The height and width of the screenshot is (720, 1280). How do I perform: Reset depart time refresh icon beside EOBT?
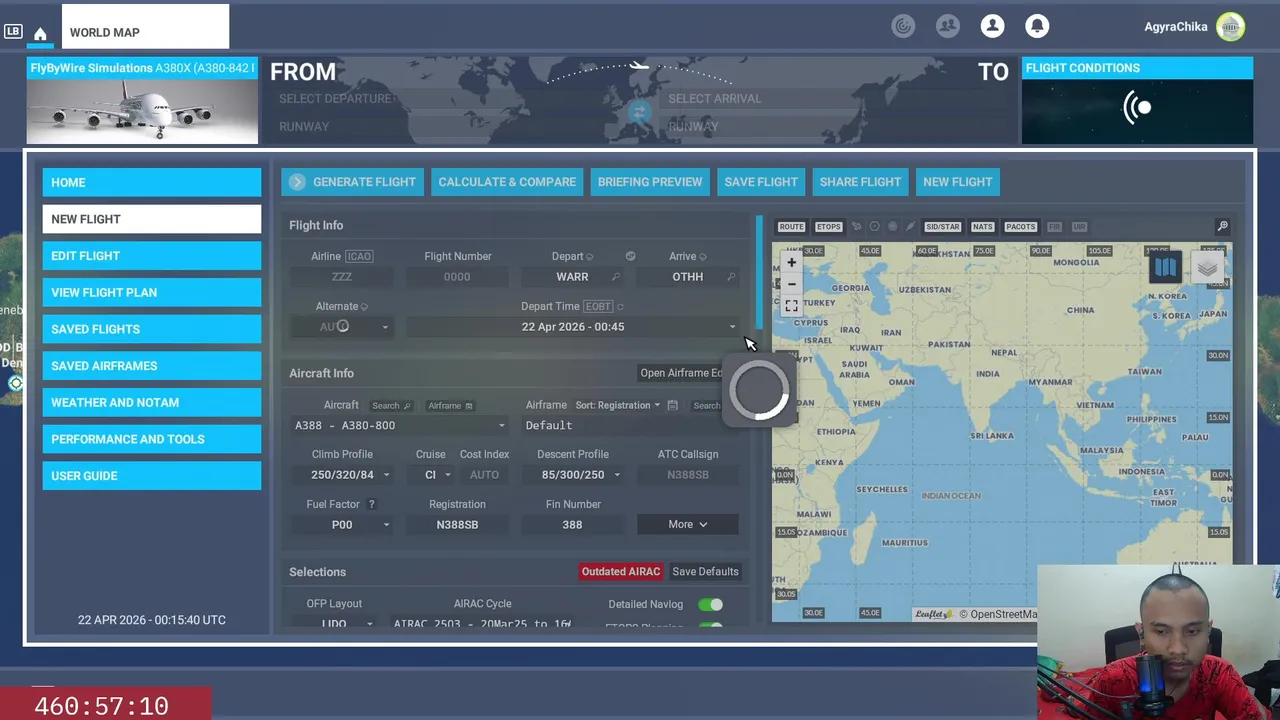pyautogui.click(x=620, y=307)
